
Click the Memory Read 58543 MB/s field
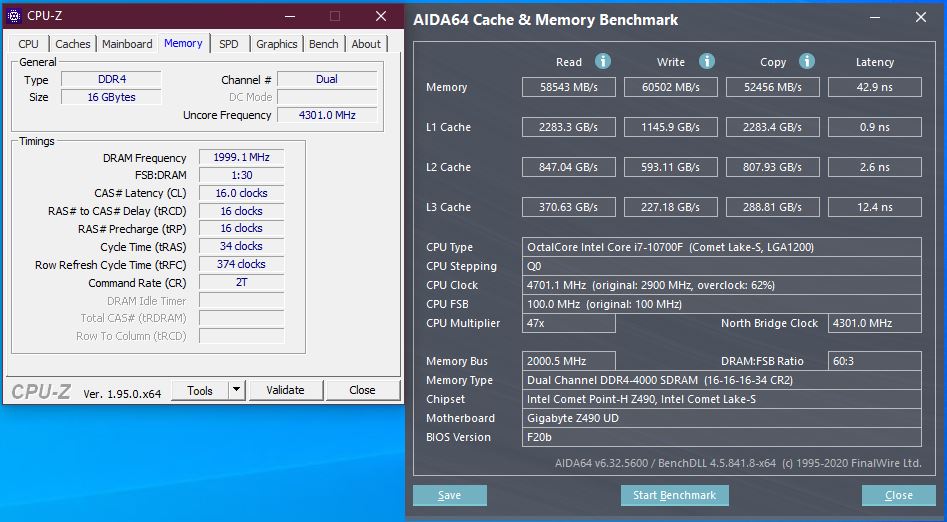click(x=569, y=87)
